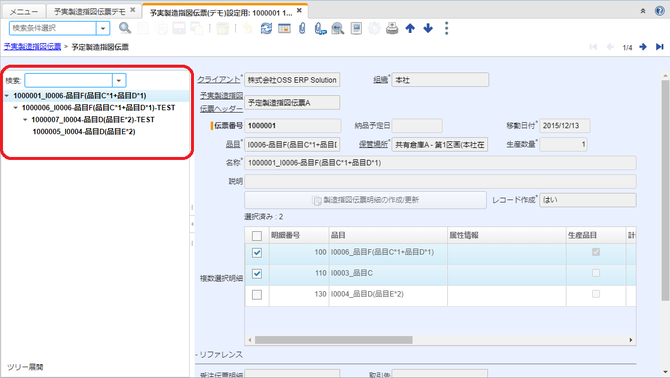The image size is (670, 378).
Task: Click into the 伝票番号 field
Action: click(x=293, y=126)
